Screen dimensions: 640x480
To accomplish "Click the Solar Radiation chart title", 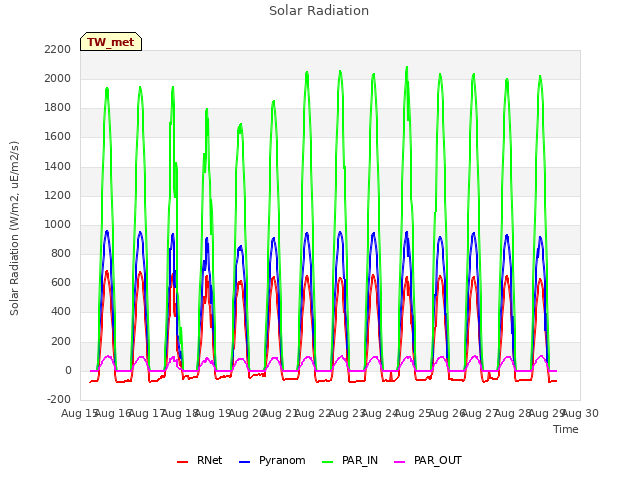I will click(x=319, y=11).
